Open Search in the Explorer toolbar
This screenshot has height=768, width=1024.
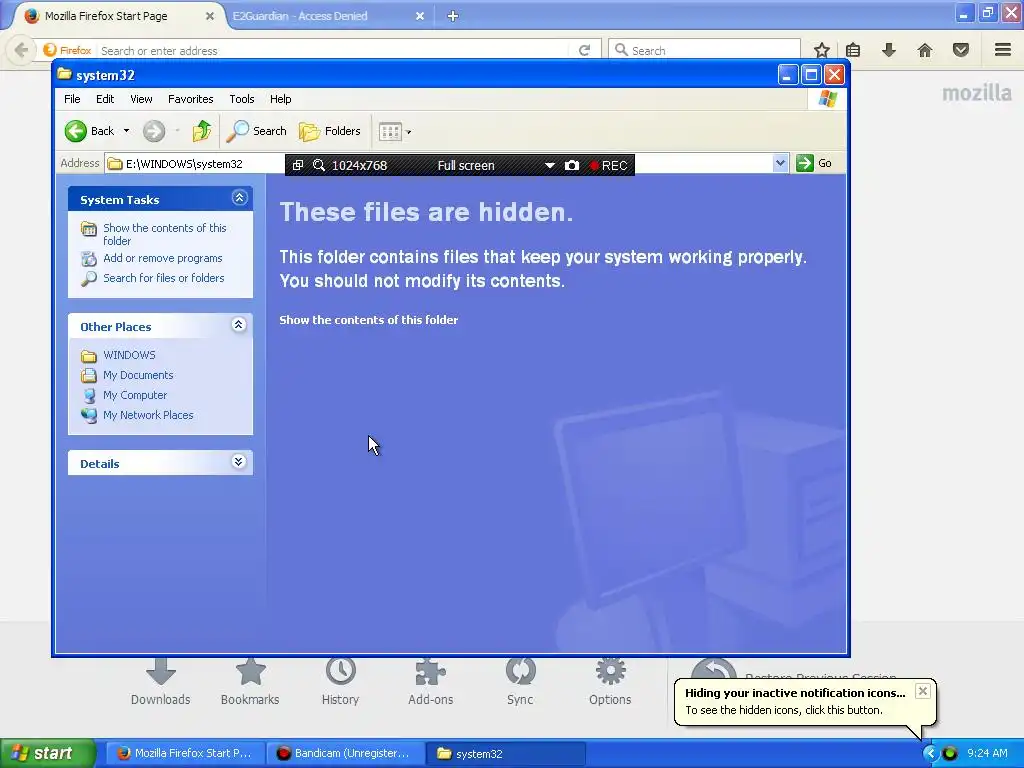pos(257,131)
